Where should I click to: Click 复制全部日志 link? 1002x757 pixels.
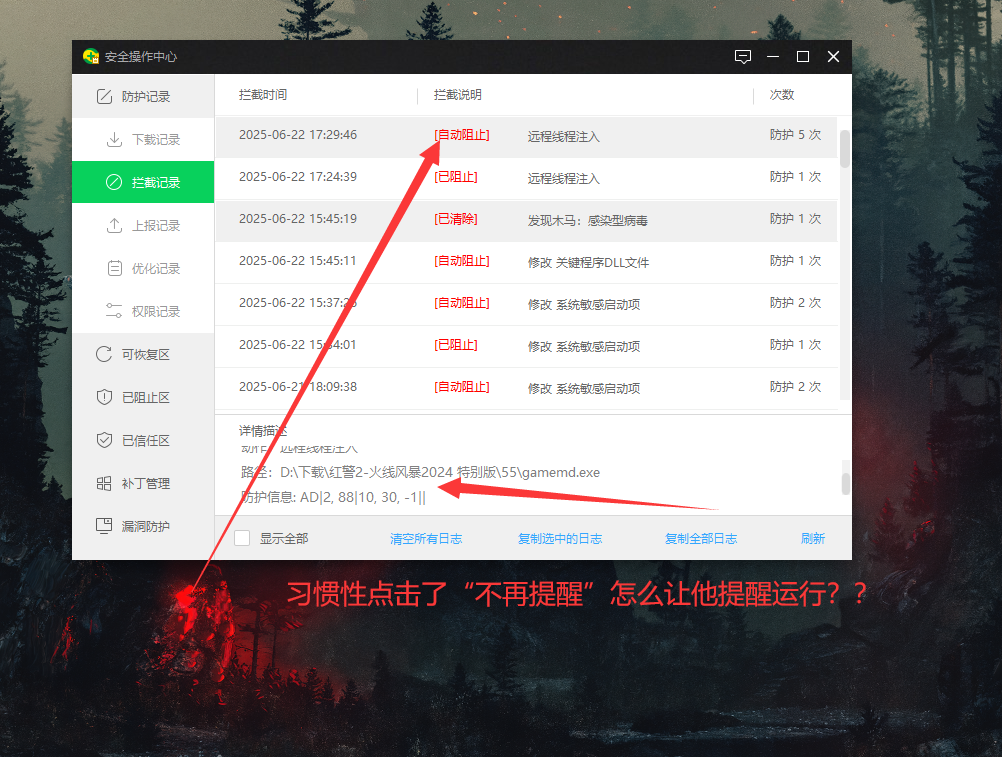point(701,539)
